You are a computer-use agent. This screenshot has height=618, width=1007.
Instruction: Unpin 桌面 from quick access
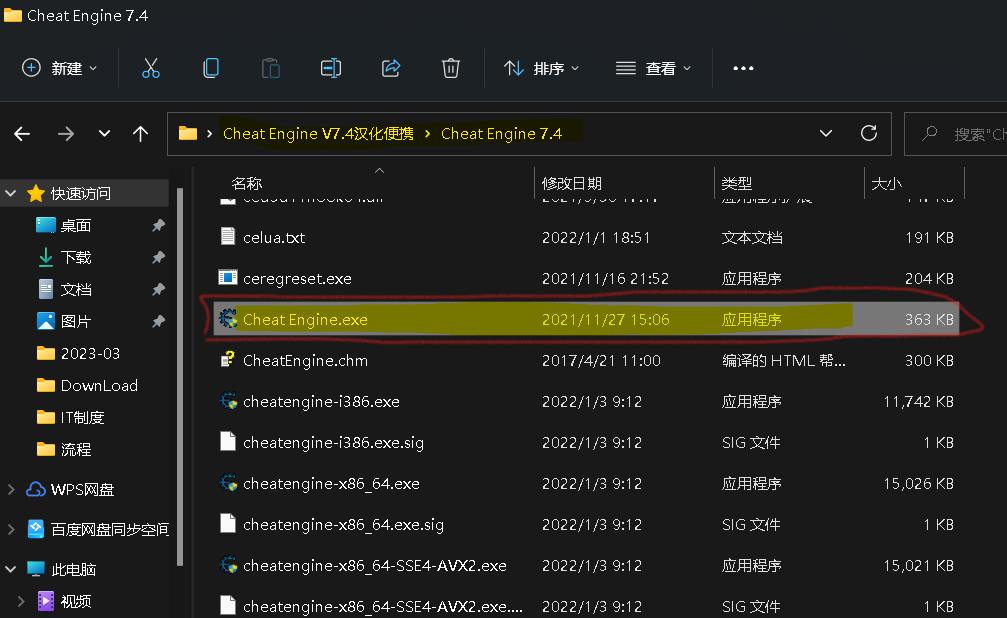[x=160, y=225]
